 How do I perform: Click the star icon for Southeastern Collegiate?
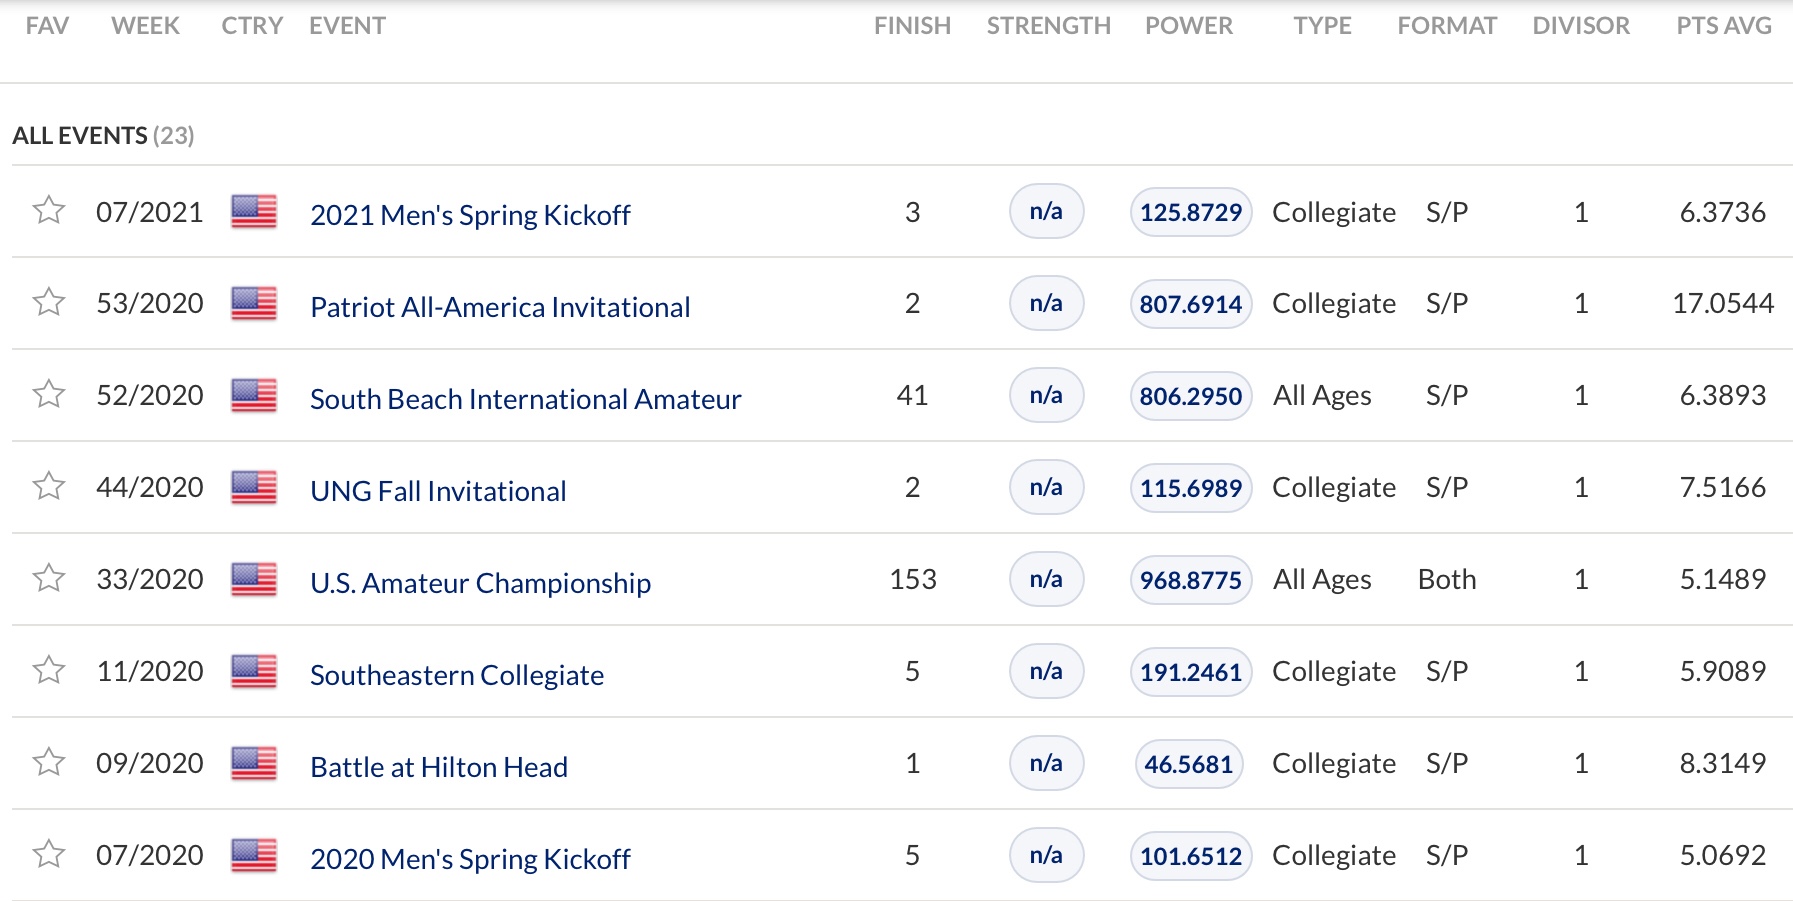(49, 671)
